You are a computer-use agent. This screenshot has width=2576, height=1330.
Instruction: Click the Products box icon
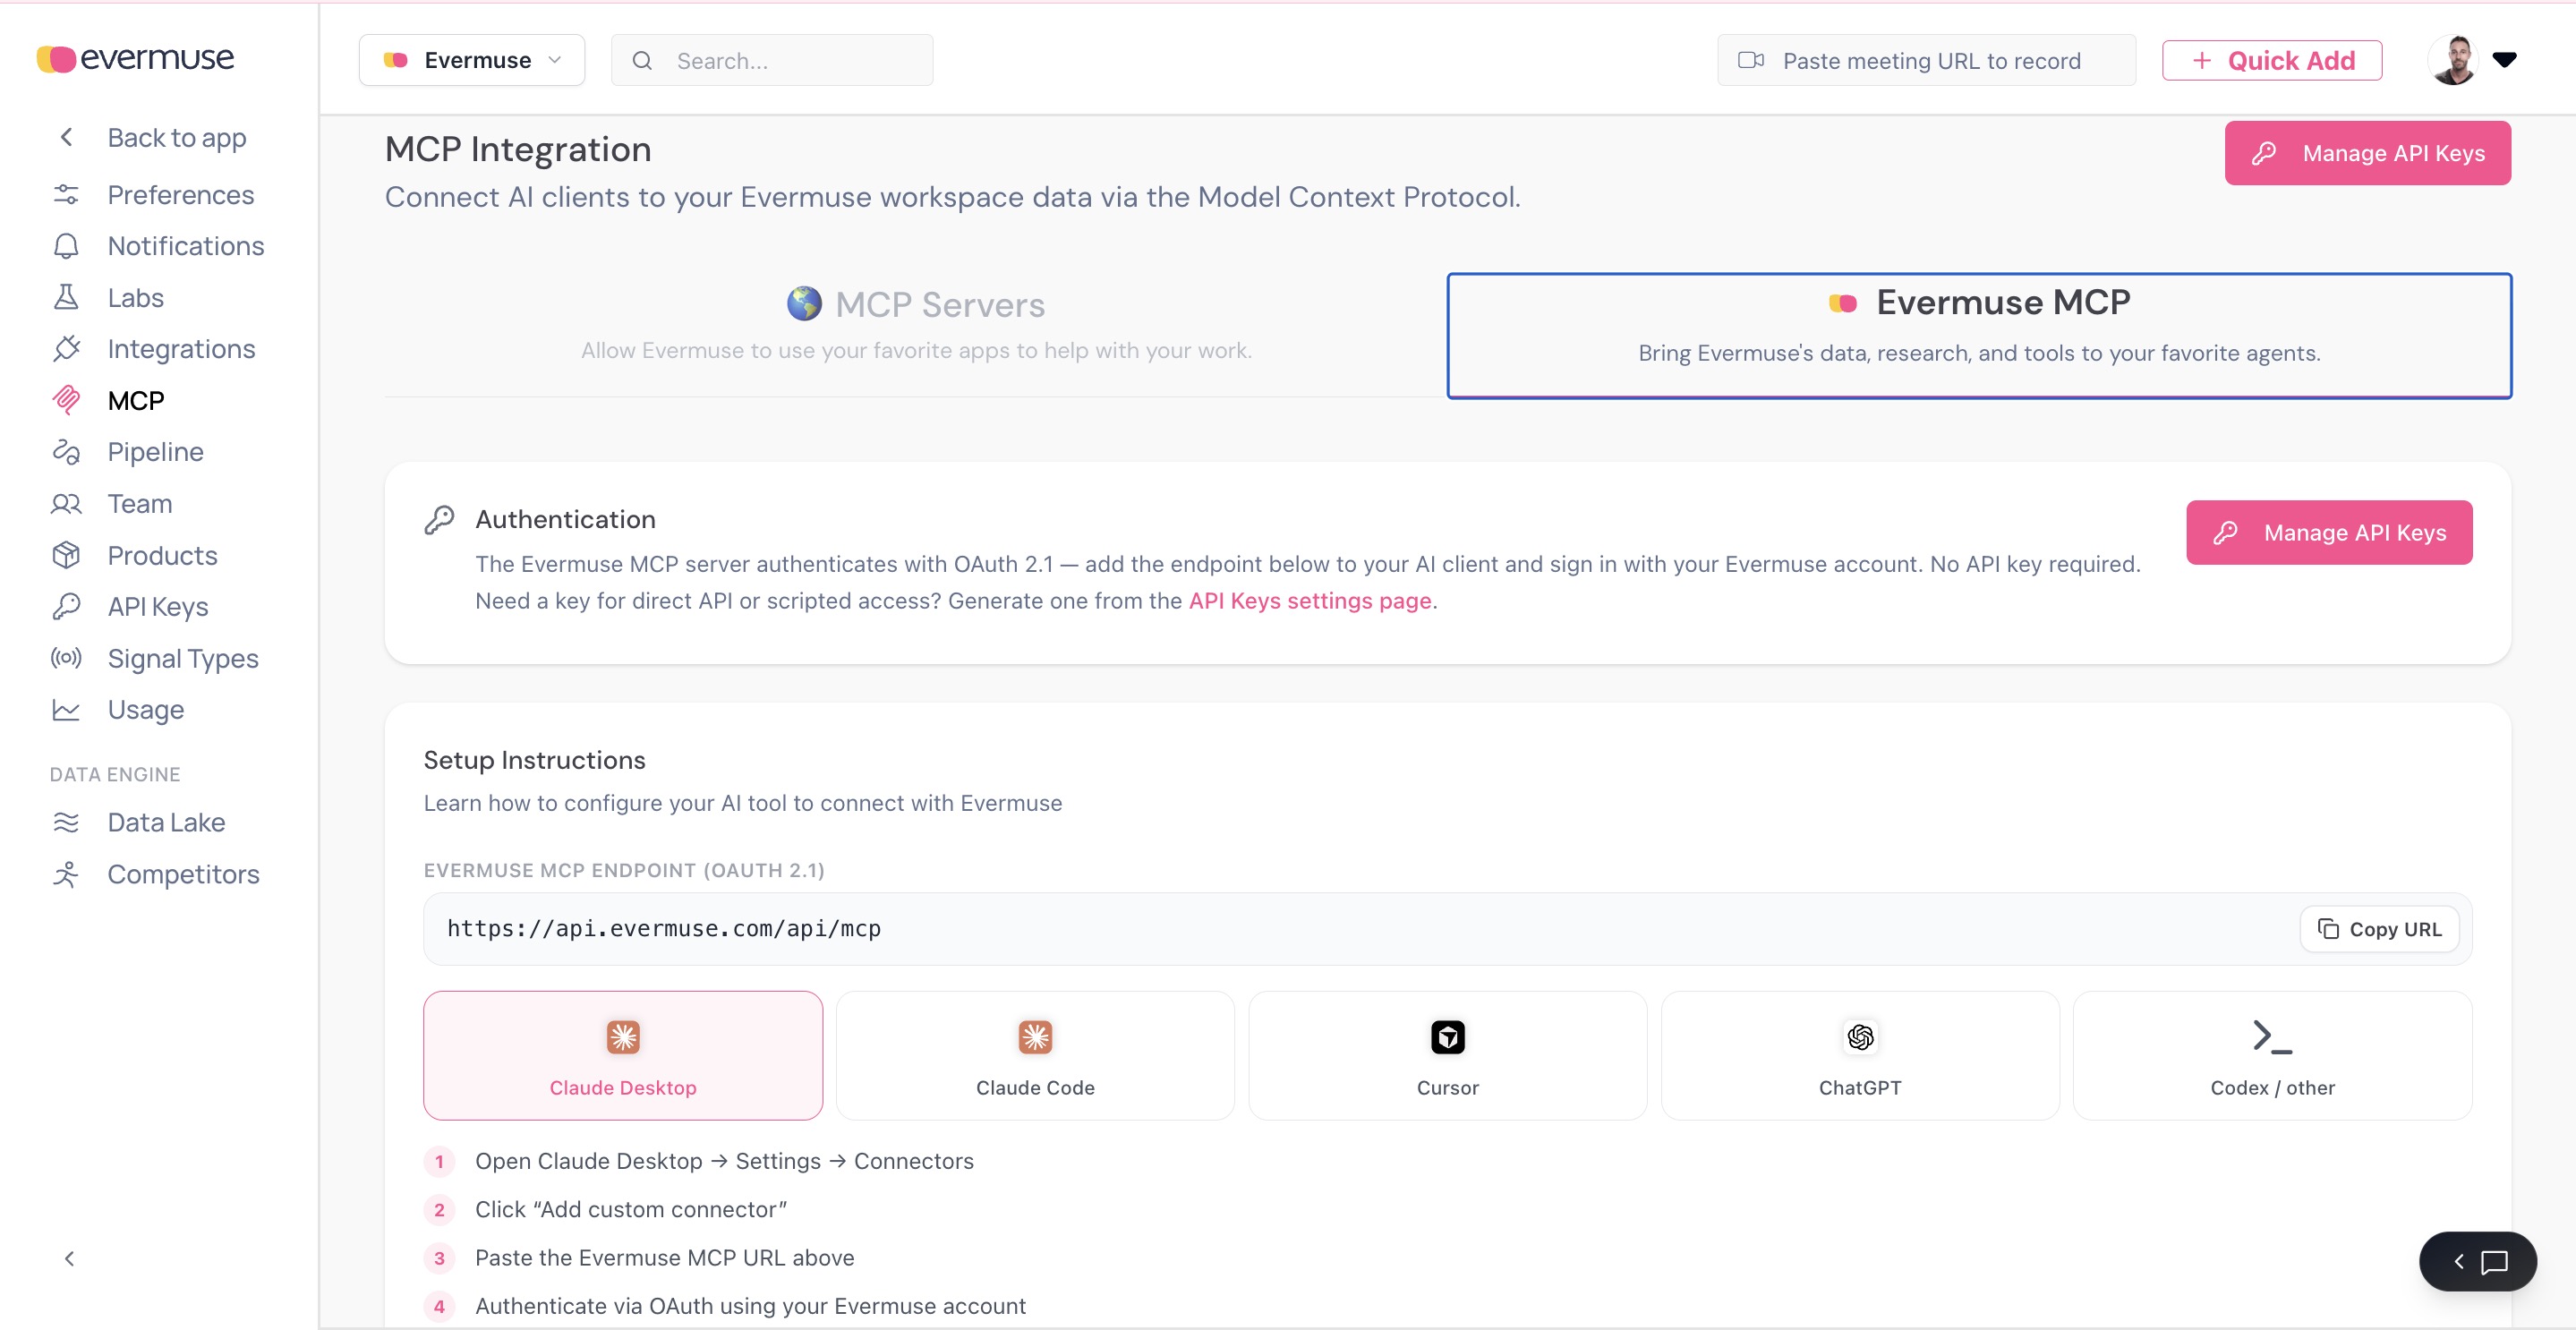(66, 555)
